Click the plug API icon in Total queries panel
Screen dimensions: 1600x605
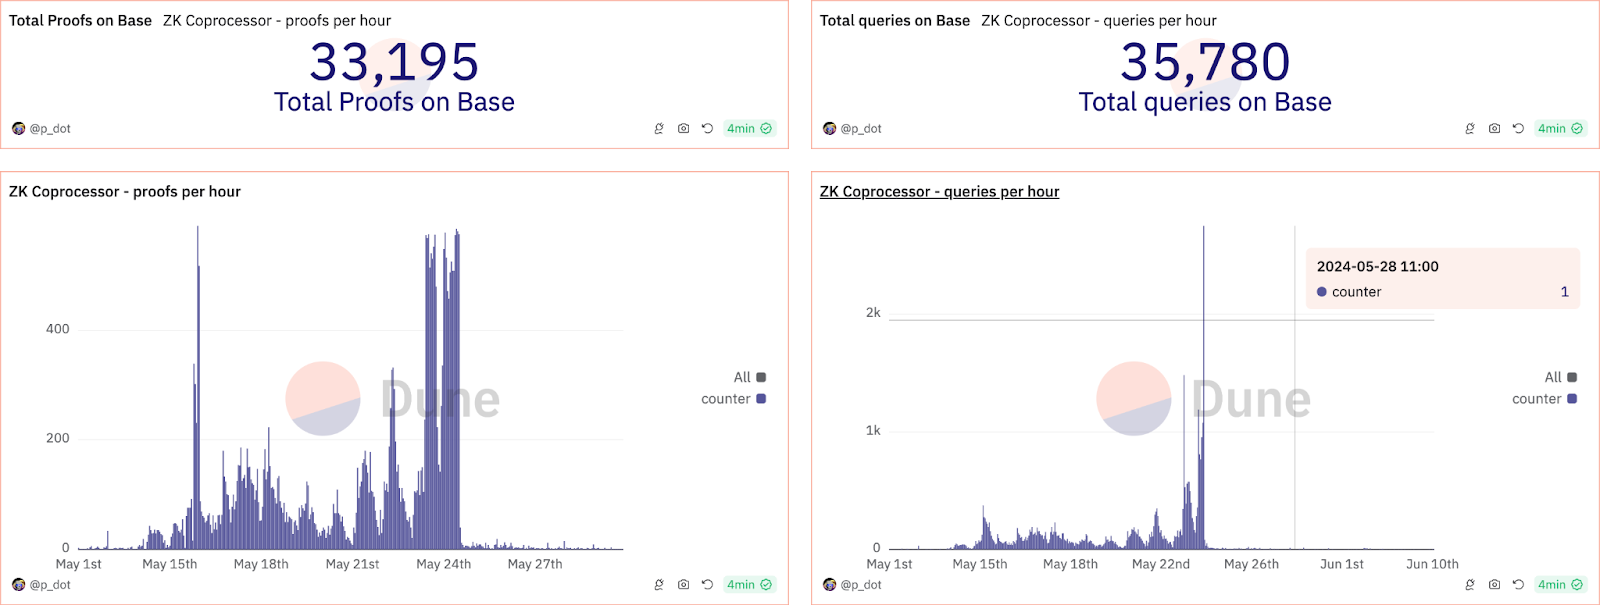(1470, 129)
